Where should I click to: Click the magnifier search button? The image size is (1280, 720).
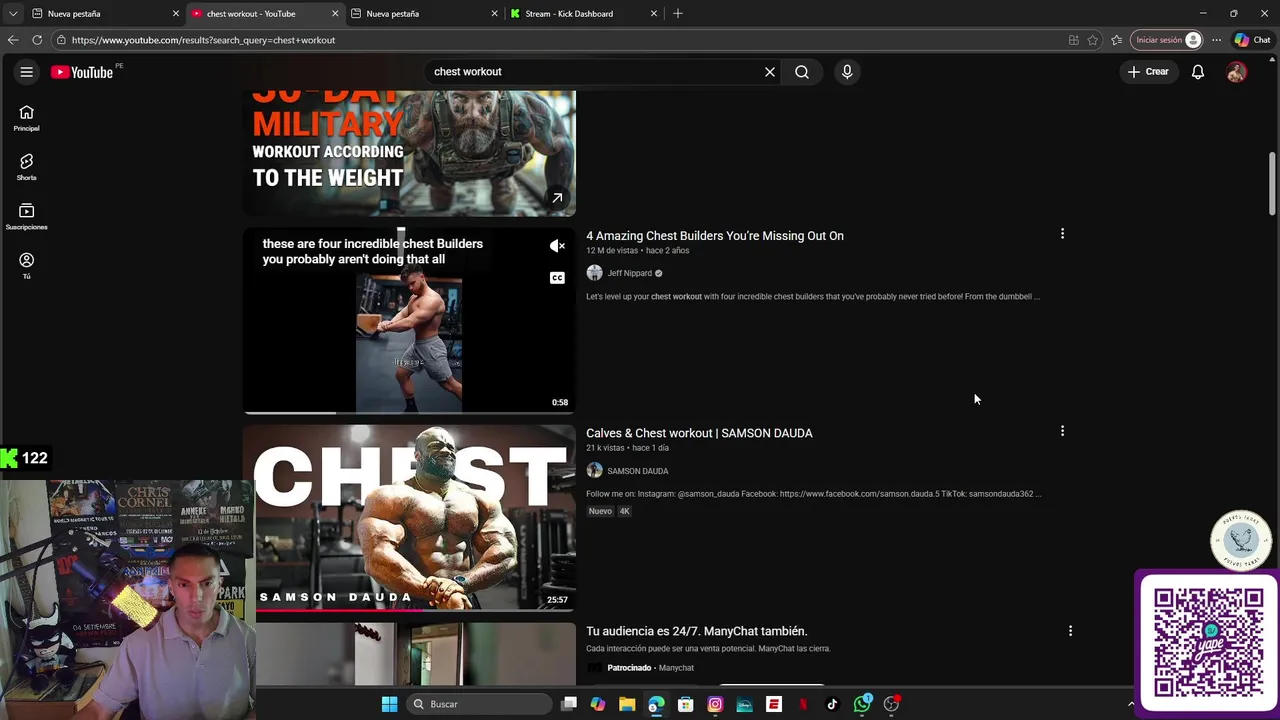(x=802, y=72)
